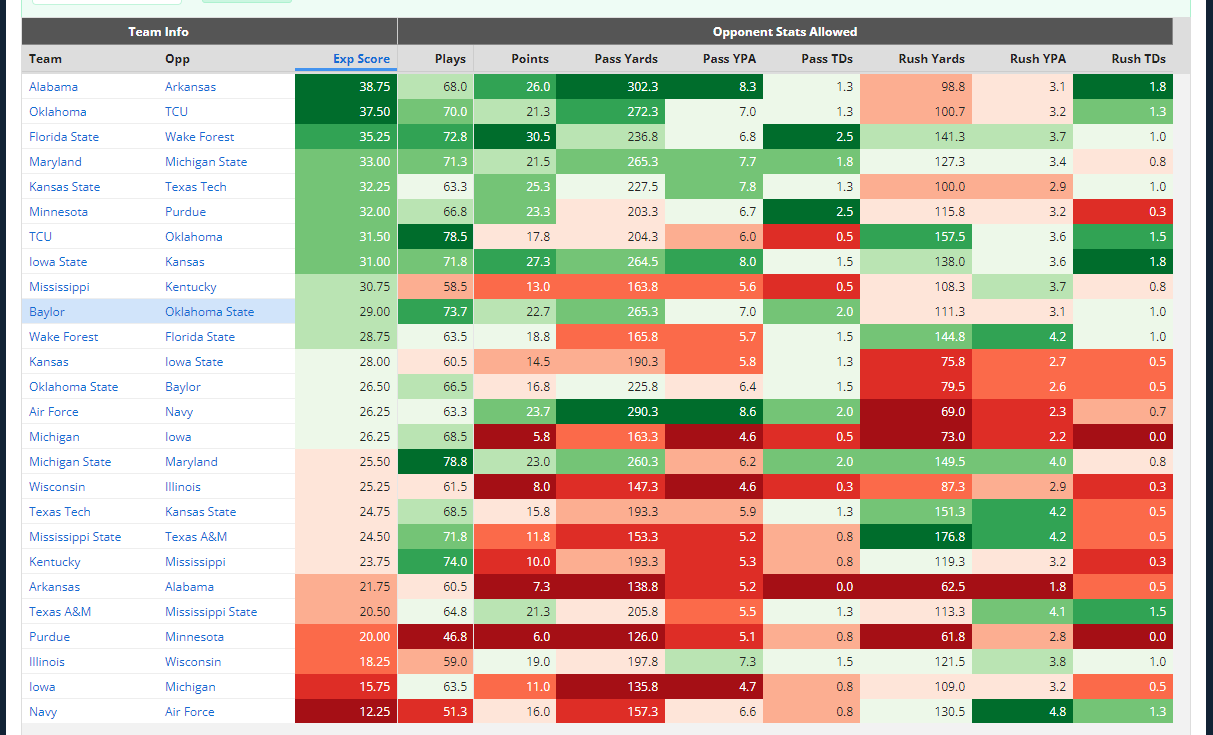The image size is (1213, 735).
Task: Open Purdue opponent link in Minnesota row
Action: click(x=185, y=212)
